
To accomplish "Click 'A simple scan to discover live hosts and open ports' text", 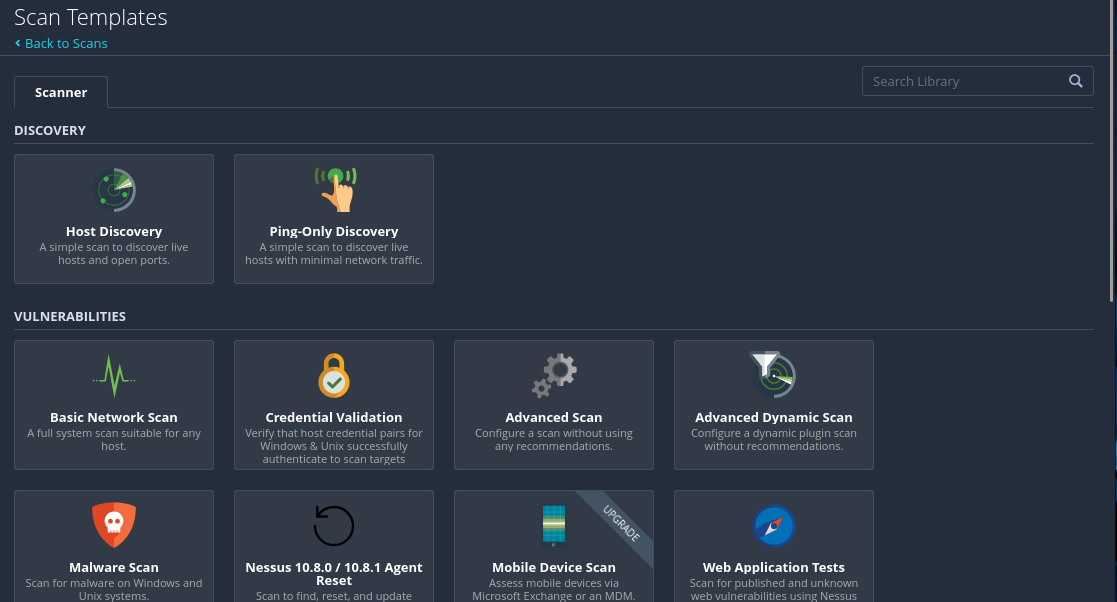I will (114, 254).
